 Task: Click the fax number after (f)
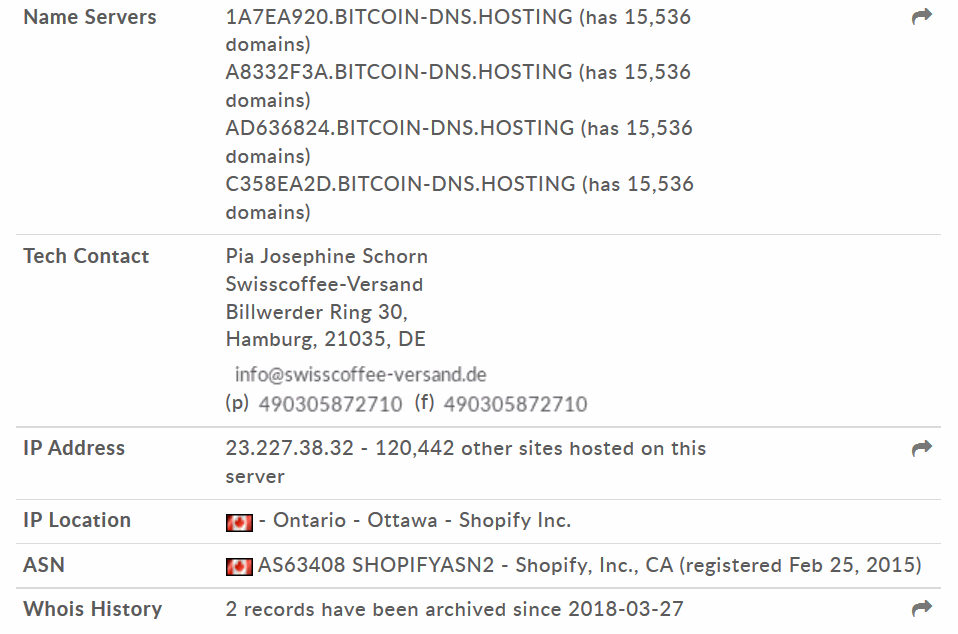click(515, 404)
